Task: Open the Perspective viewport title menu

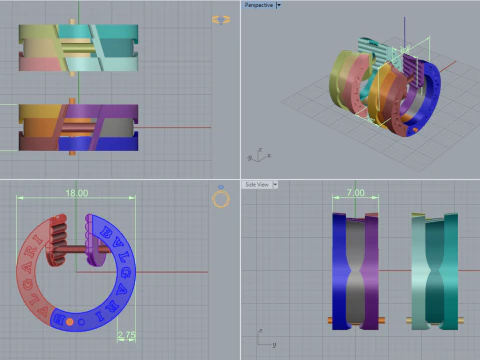Action: point(259,5)
